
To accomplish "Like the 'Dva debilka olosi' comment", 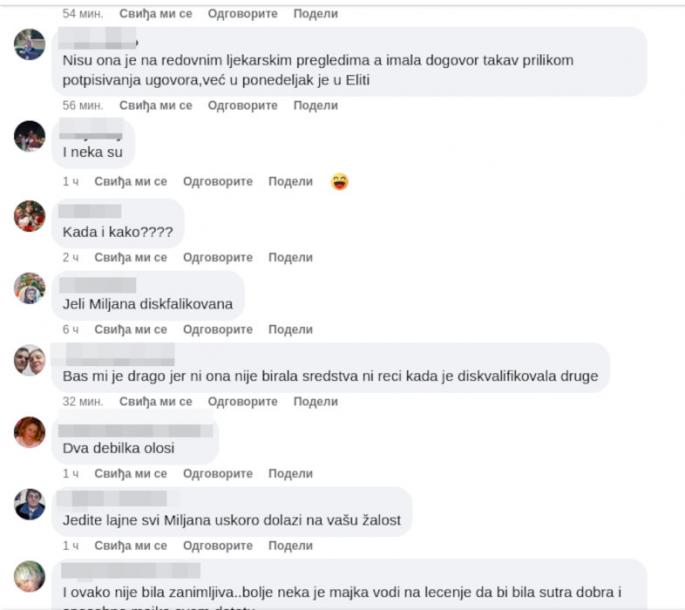I will 131,474.
